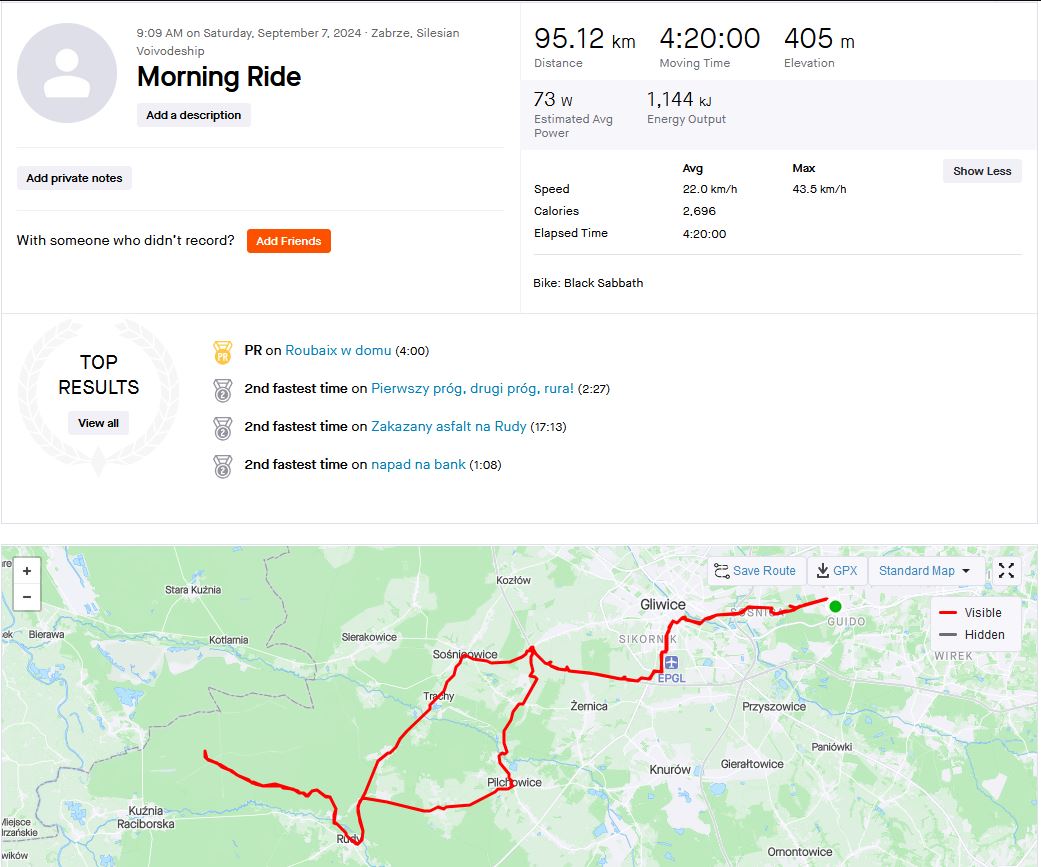Screen dimensions: 1041x867
Task: Open Pierwszy próg, drugi próg, rura! segment
Action: 472,388
